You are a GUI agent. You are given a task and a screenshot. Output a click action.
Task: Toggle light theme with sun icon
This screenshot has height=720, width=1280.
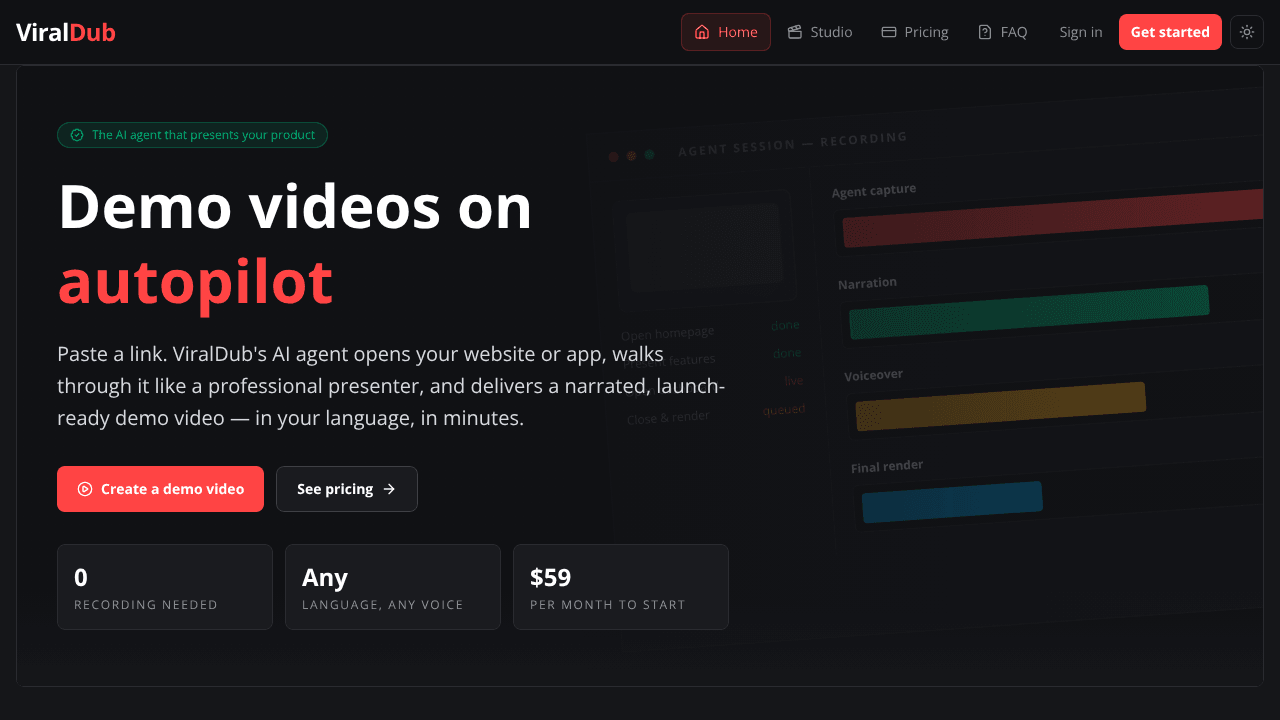coord(1247,32)
